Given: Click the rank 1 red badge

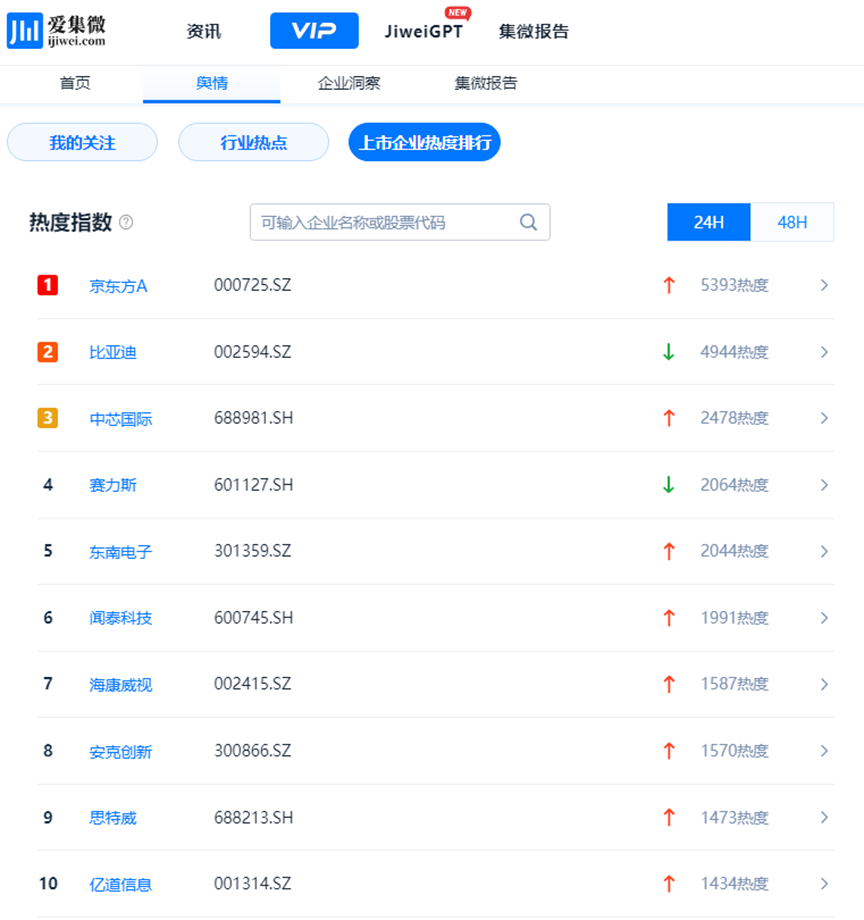Looking at the screenshot, I should [48, 286].
